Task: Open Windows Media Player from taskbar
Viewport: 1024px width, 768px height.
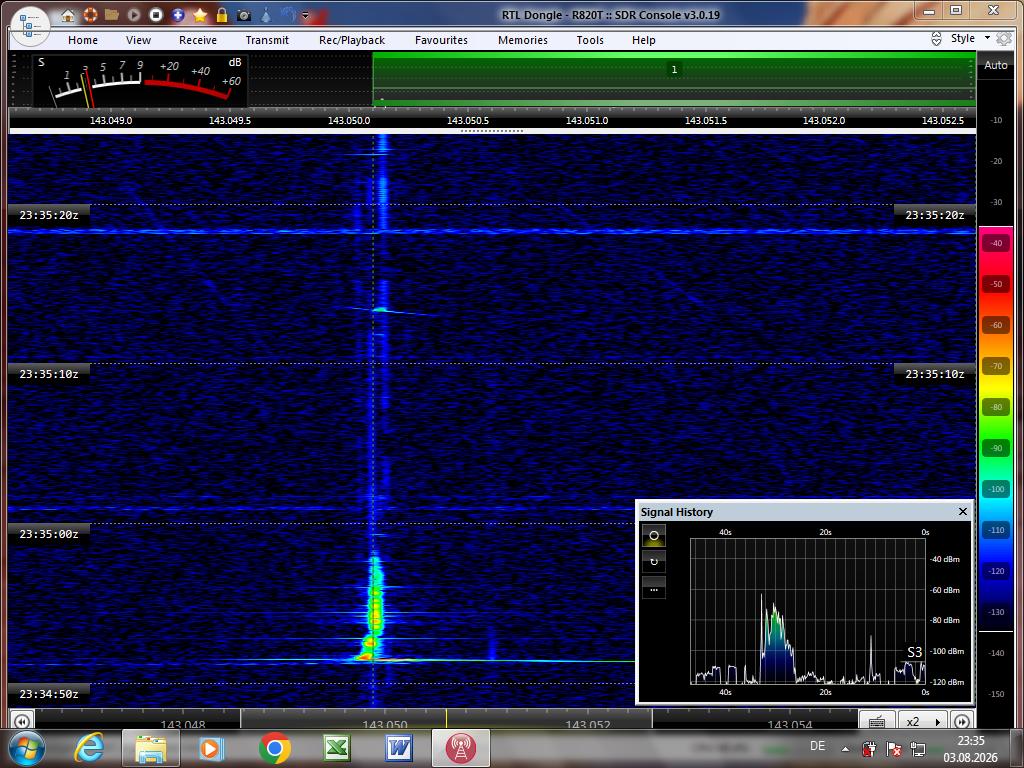Action: click(212, 748)
